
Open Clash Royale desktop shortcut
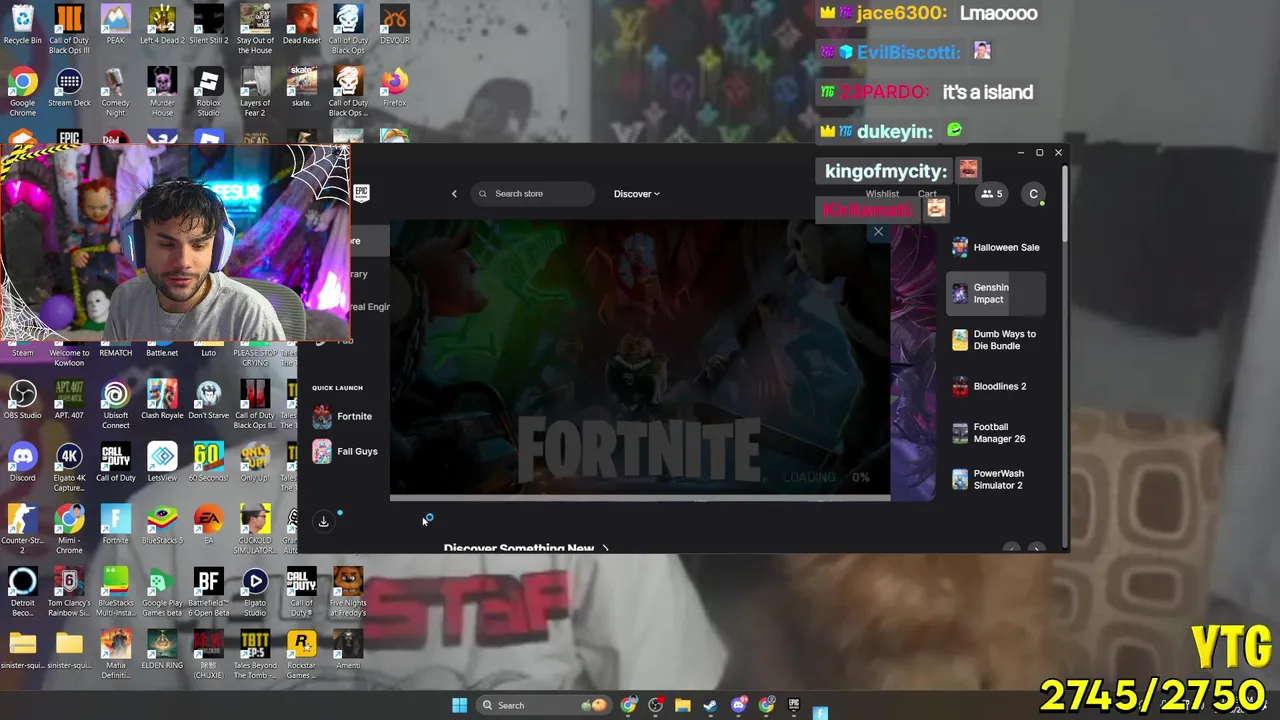coord(162,400)
